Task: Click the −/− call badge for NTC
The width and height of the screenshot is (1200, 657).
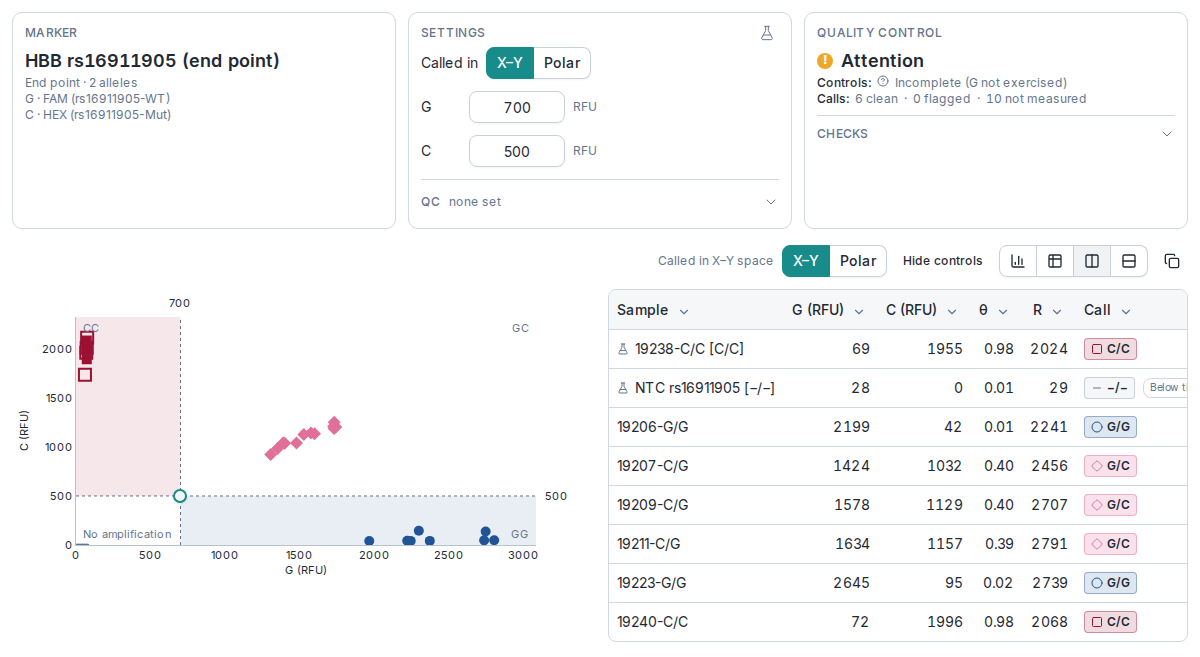Action: point(1109,388)
